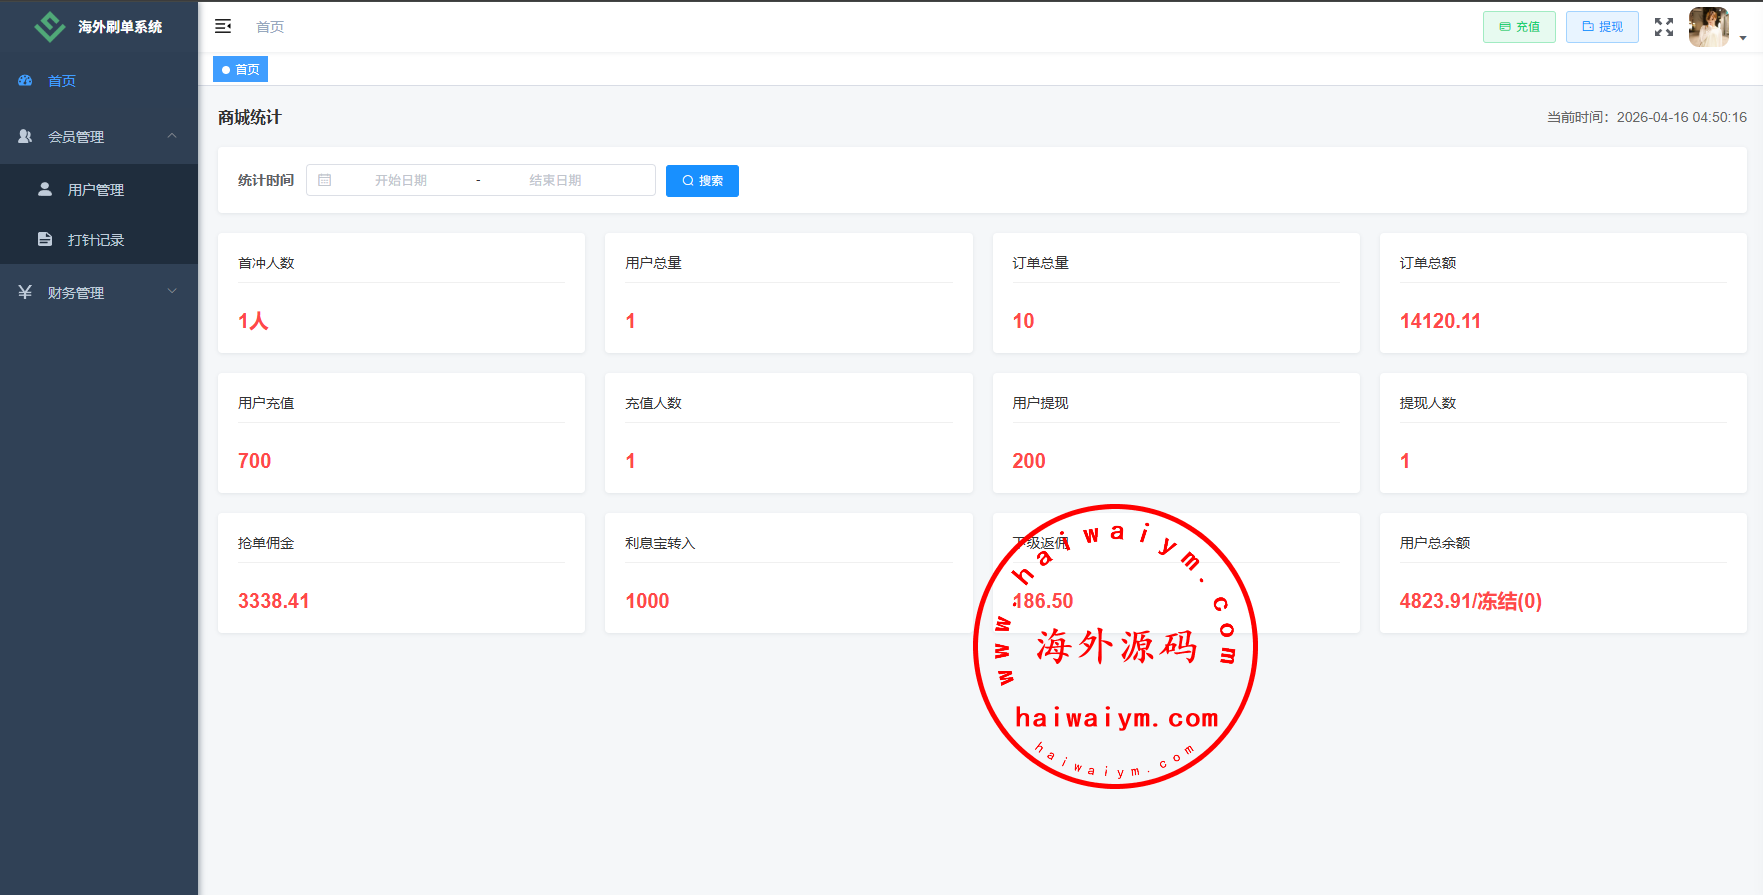The width and height of the screenshot is (1763, 895).
Task: Select the 首页 page tab
Action: 241,69
